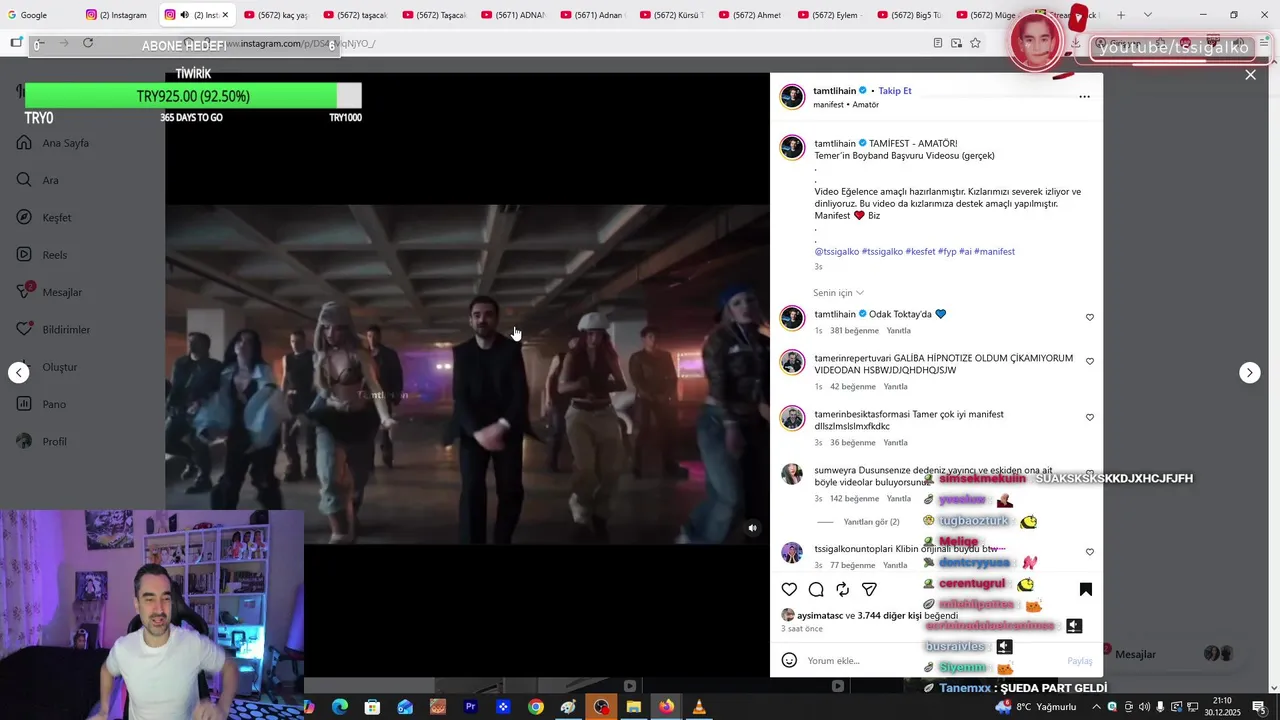Open Chrome from the taskbar
1280x720 pixels.
coord(536,707)
